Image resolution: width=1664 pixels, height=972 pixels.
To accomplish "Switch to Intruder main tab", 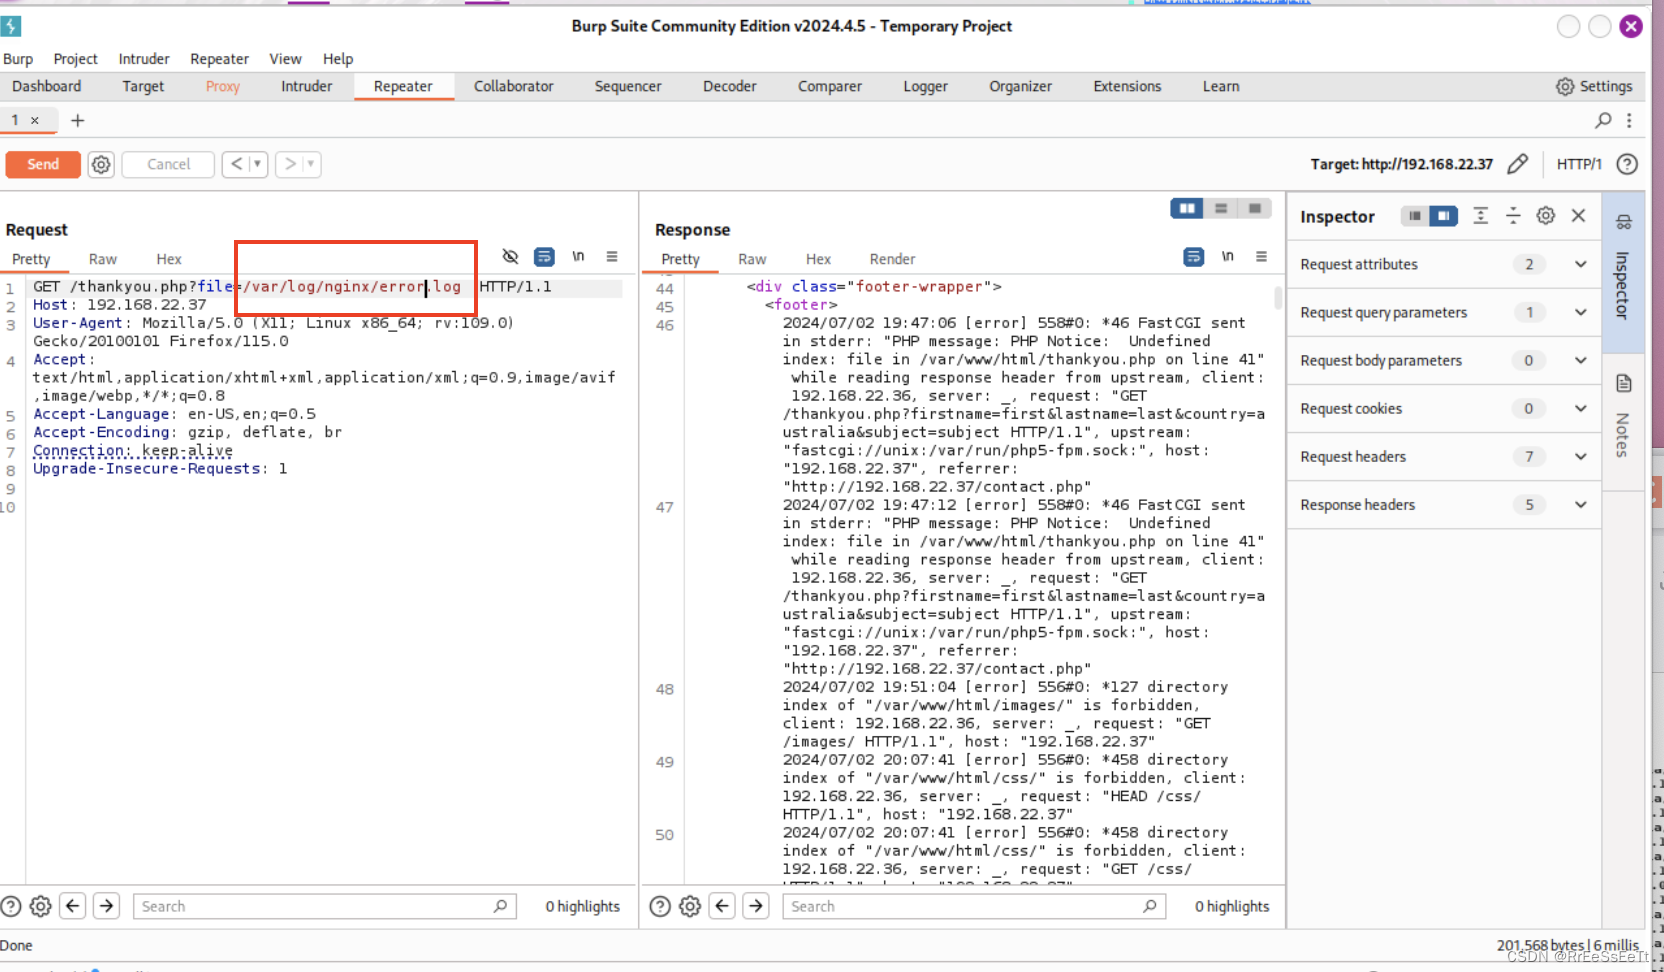I will 306,87.
